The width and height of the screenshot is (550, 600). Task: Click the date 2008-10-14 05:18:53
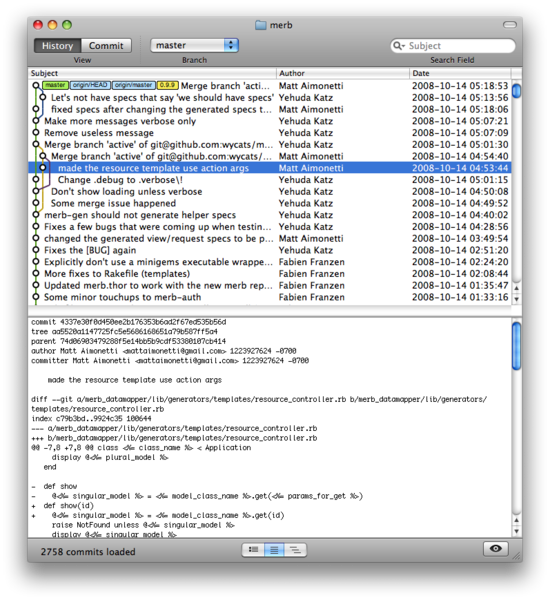460,86
